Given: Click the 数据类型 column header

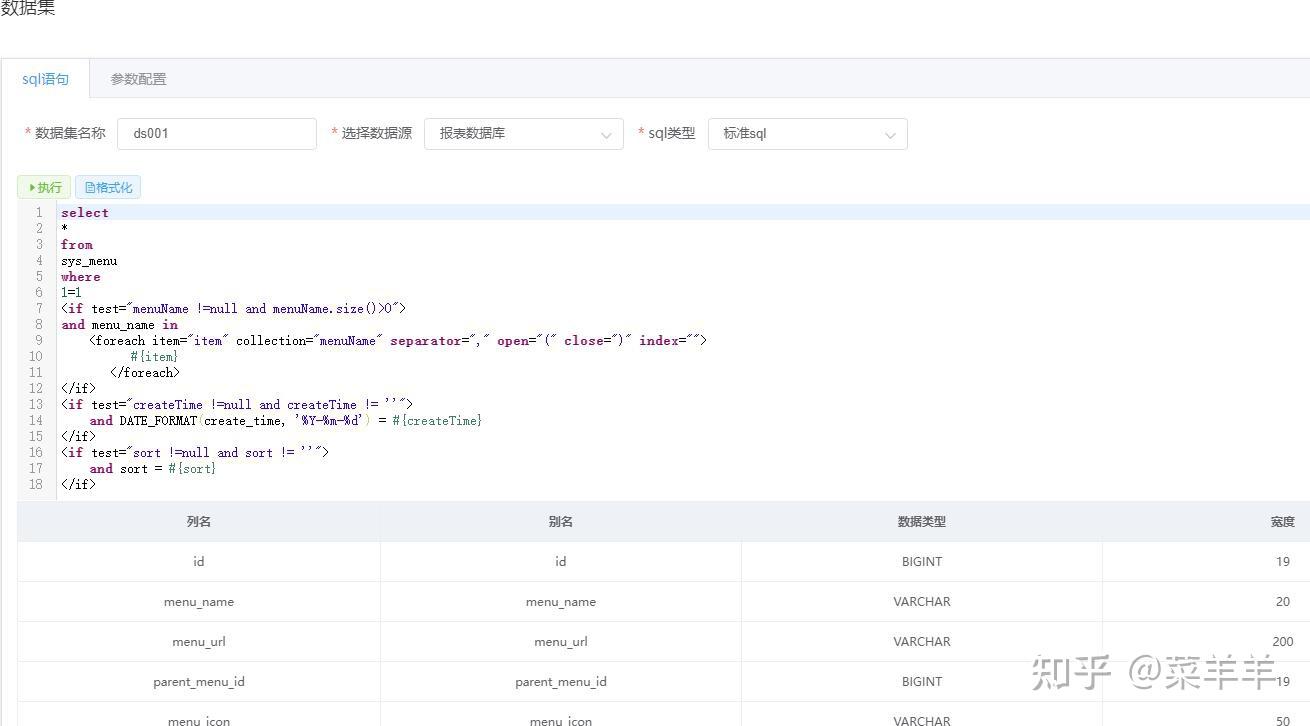Looking at the screenshot, I should 921,521.
